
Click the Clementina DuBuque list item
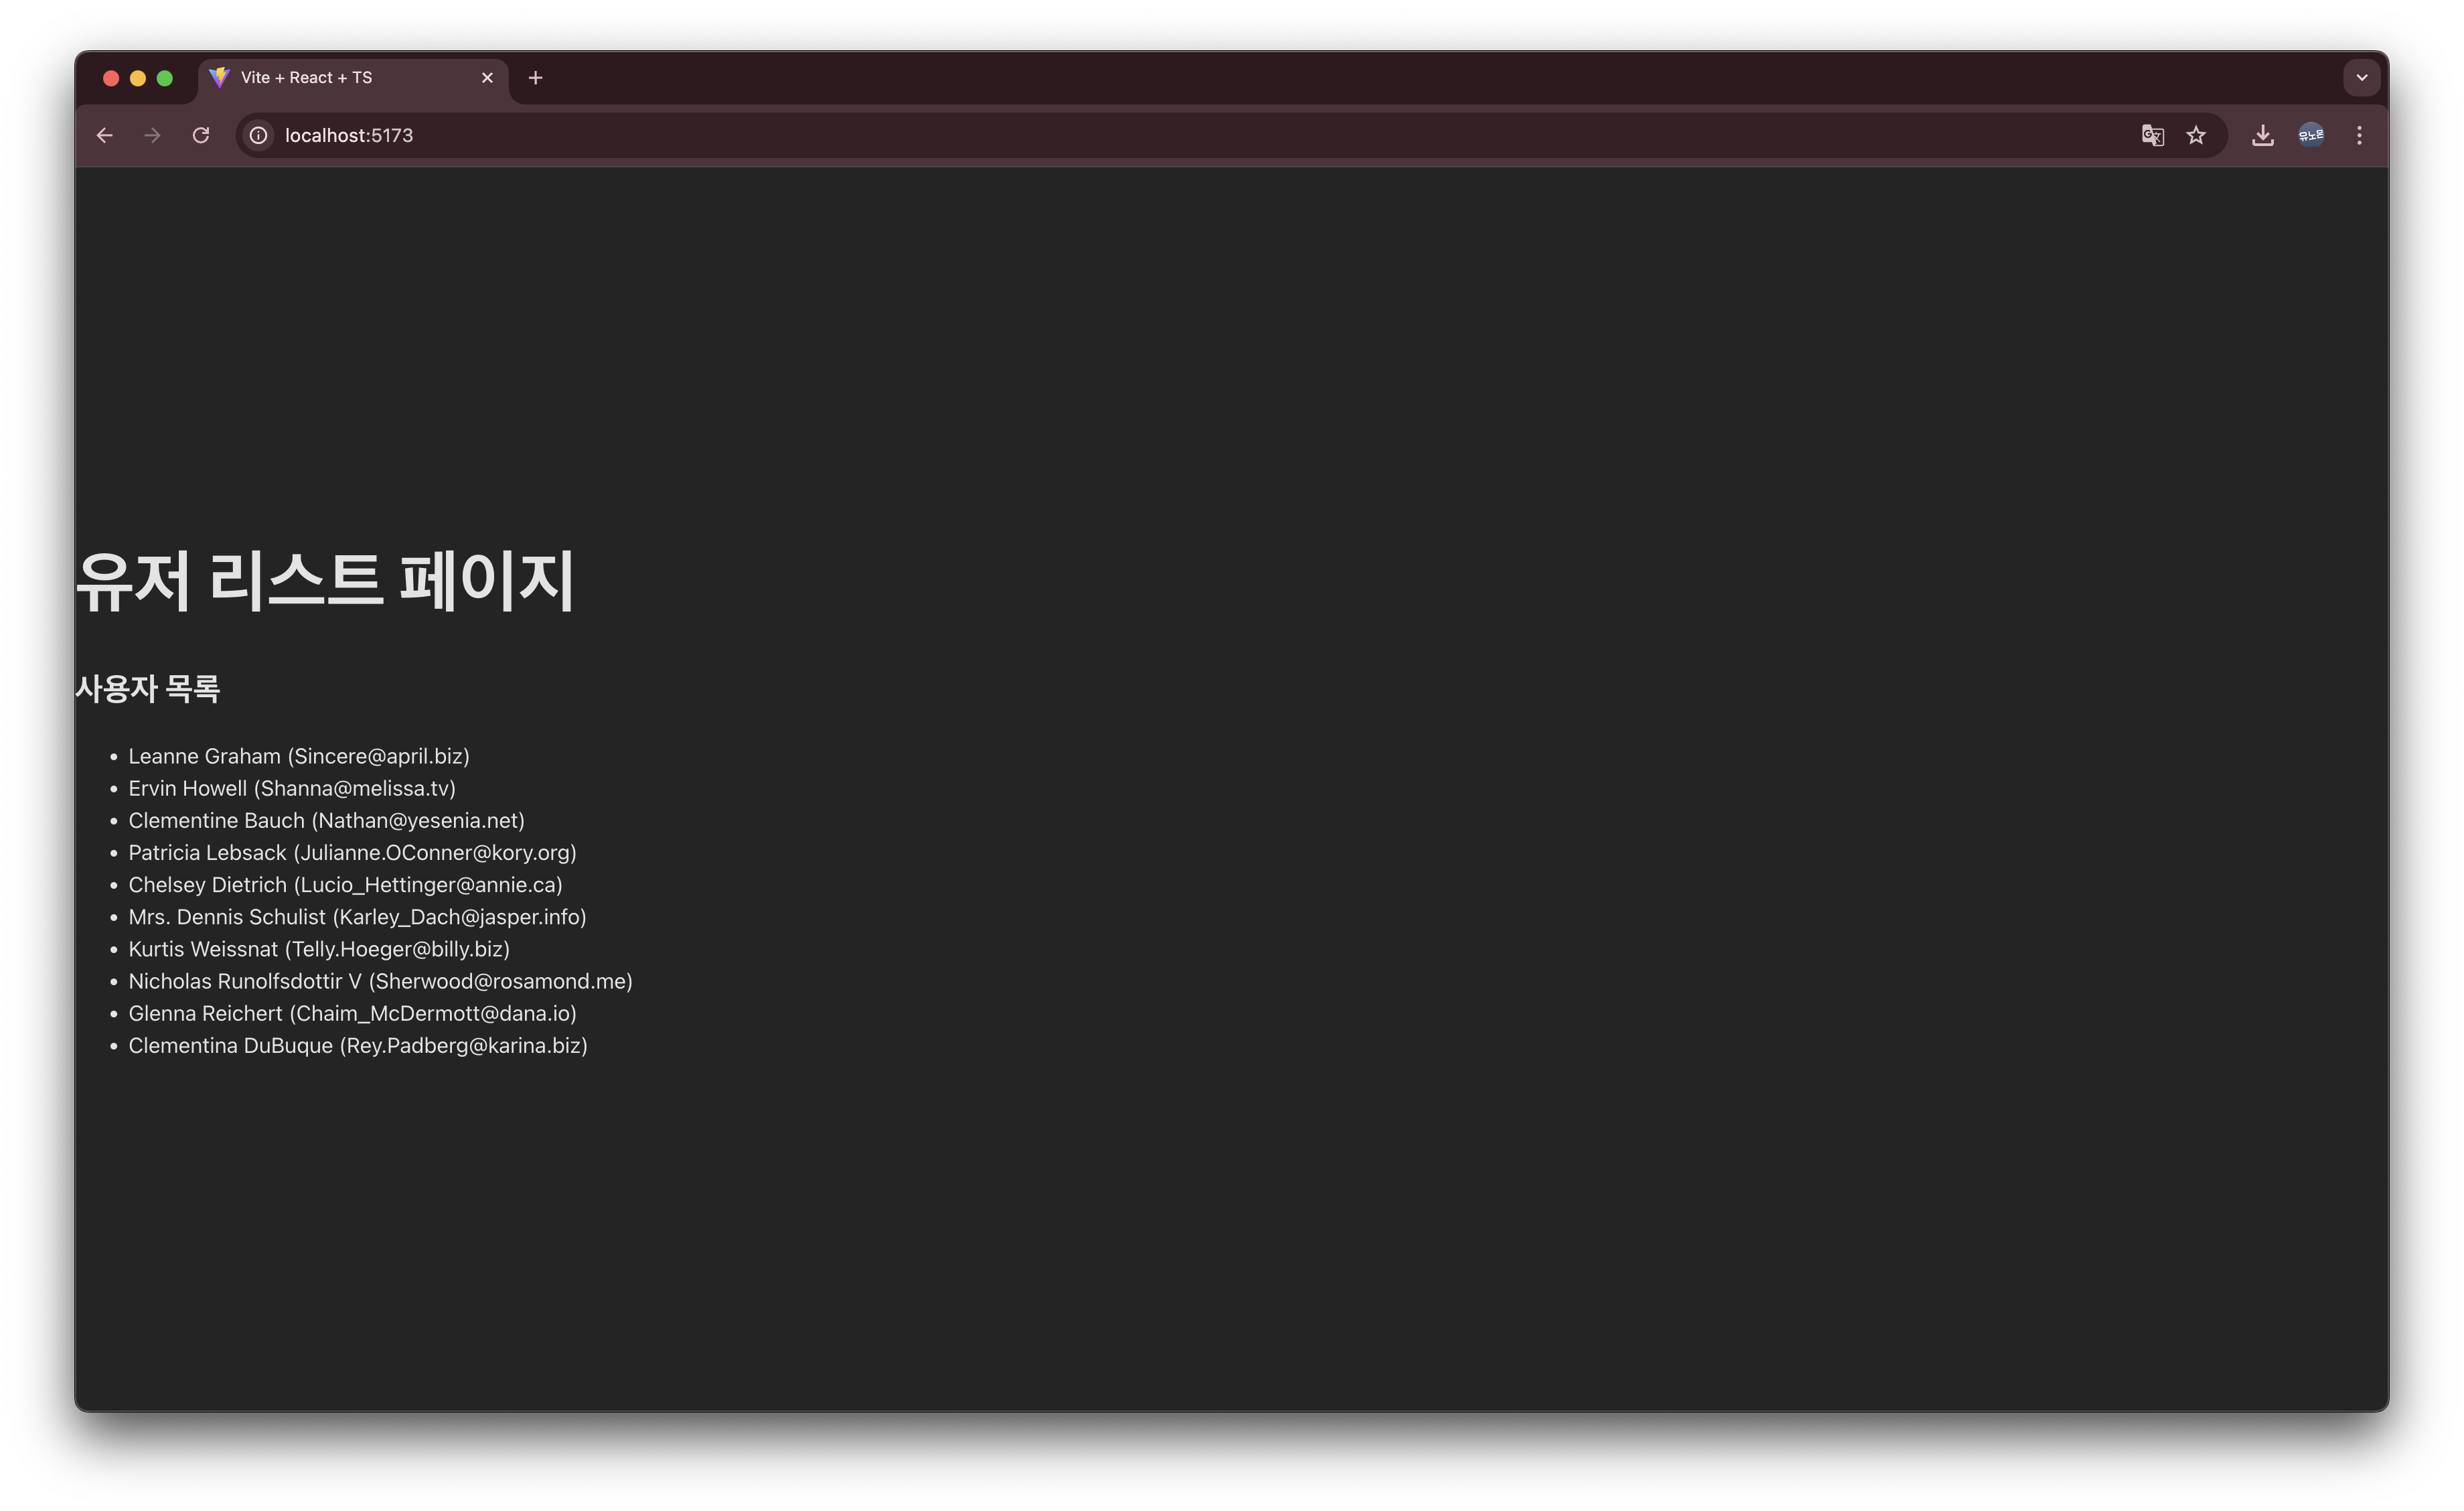[358, 1045]
